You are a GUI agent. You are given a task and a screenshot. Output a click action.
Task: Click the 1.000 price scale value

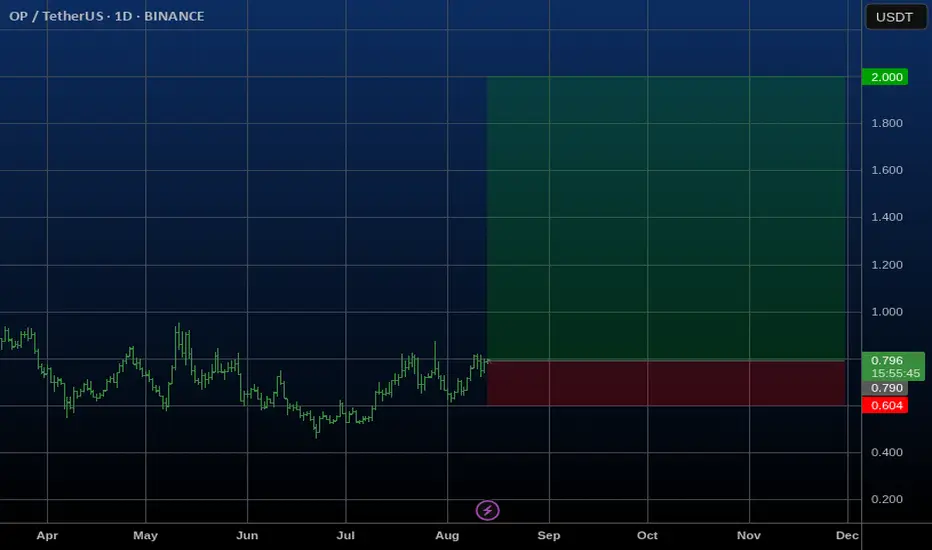pos(887,312)
